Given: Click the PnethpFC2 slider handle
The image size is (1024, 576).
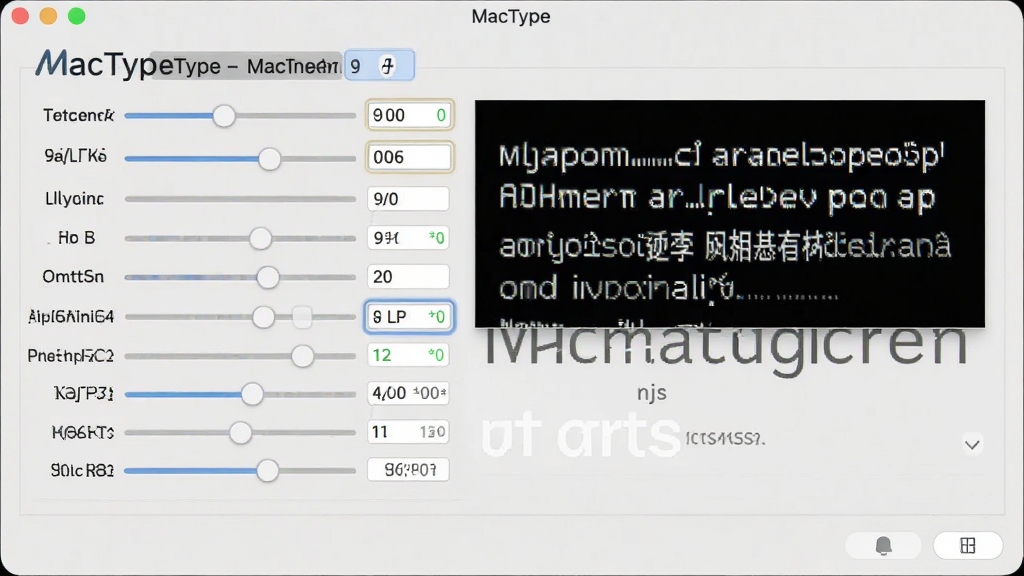Looking at the screenshot, I should [x=302, y=356].
